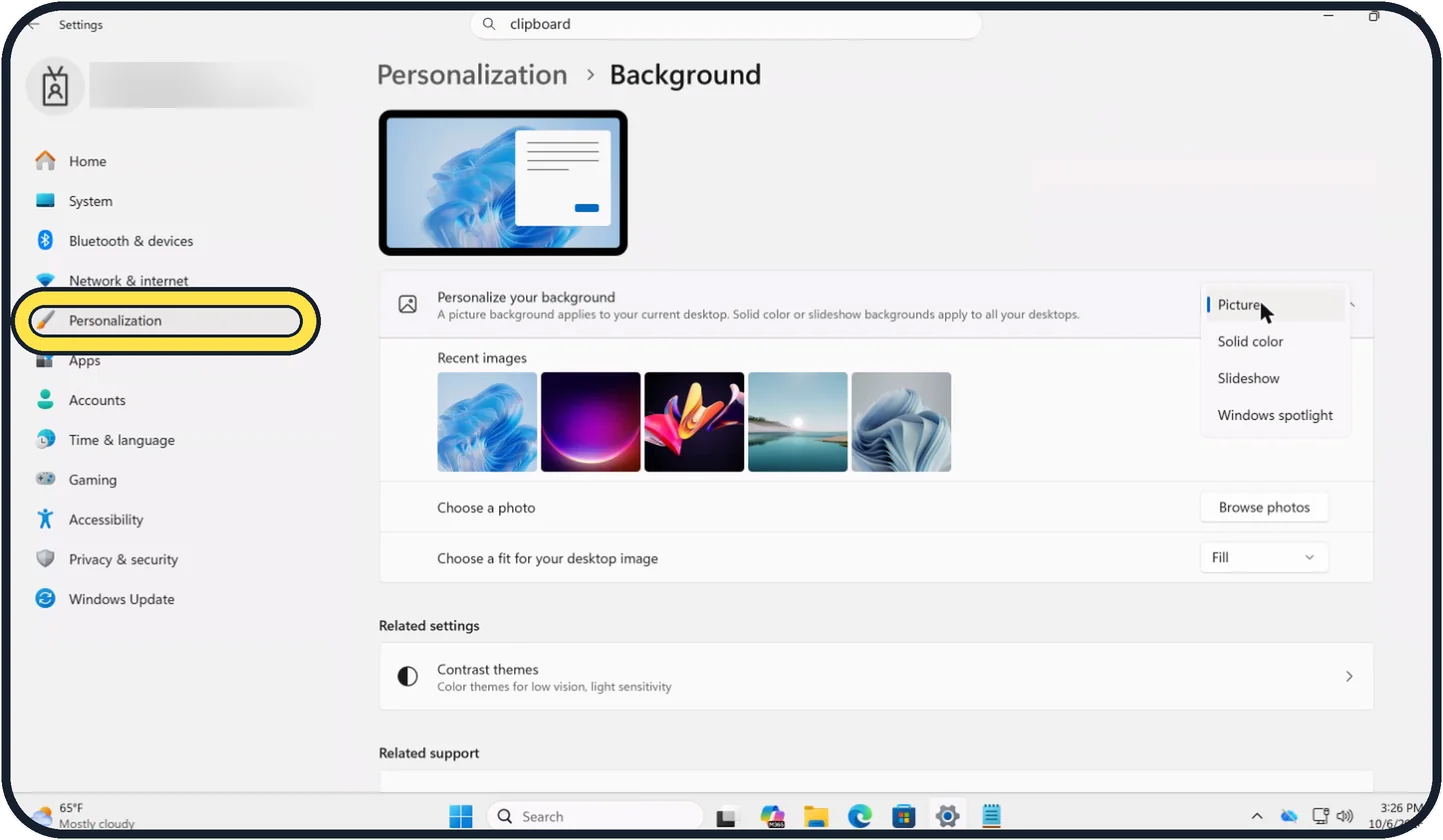Open the Contrast themes related setting
Image resolution: width=1443 pixels, height=840 pixels.
point(876,677)
